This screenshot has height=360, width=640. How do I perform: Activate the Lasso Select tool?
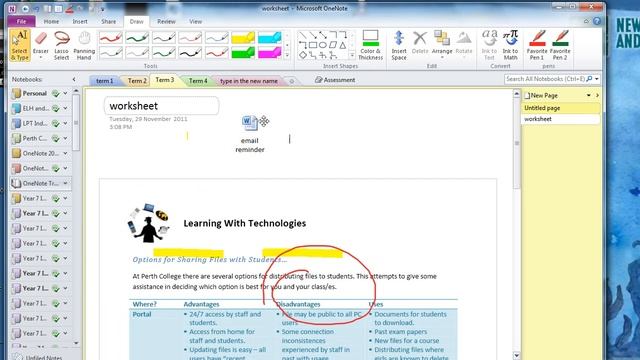tap(62, 45)
